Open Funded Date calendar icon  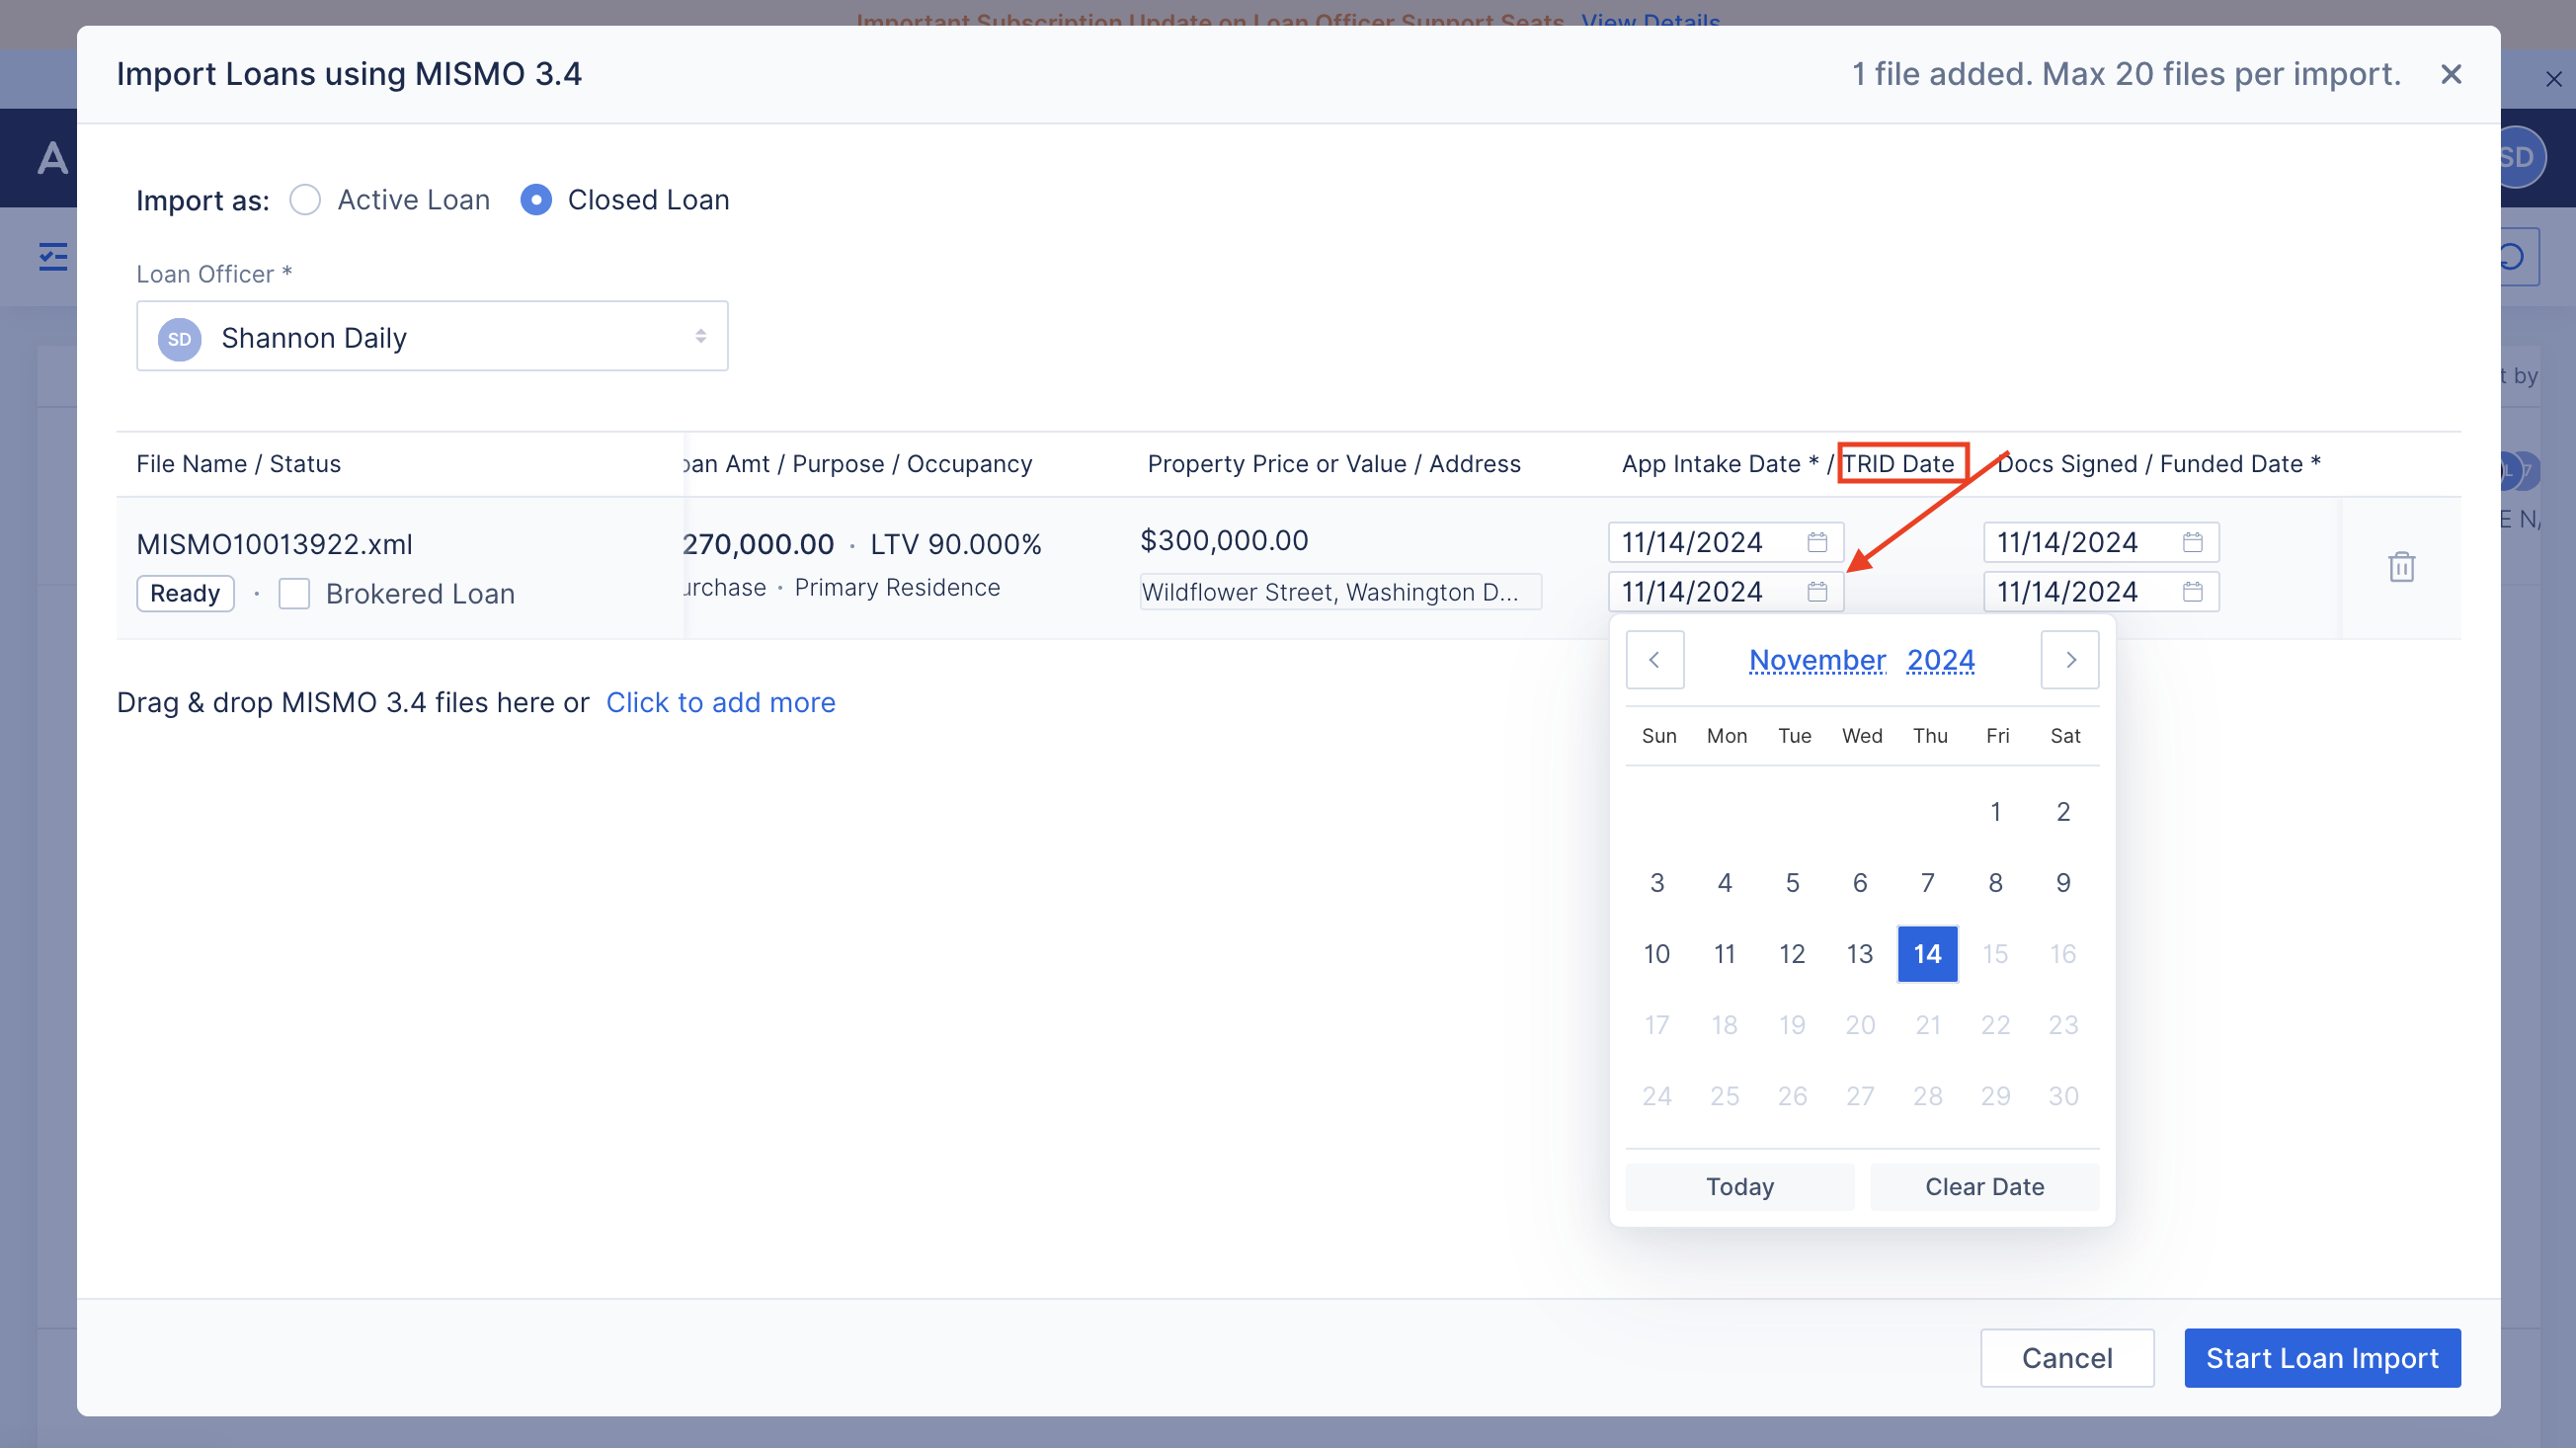(x=2192, y=592)
